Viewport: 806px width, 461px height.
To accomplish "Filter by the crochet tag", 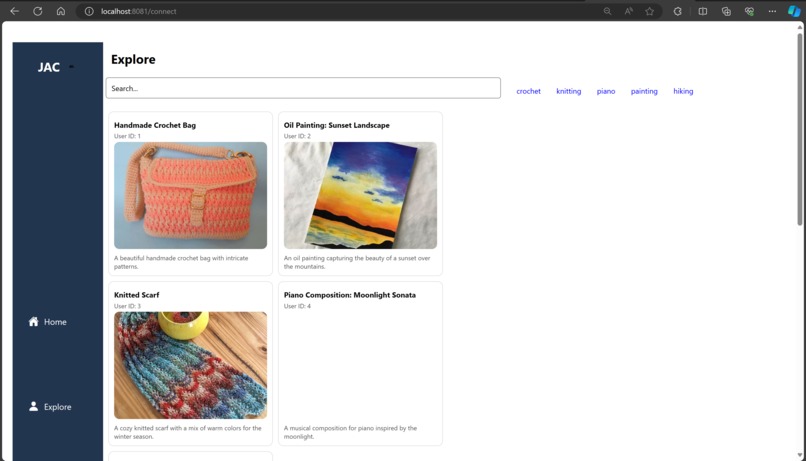I will 528,91.
